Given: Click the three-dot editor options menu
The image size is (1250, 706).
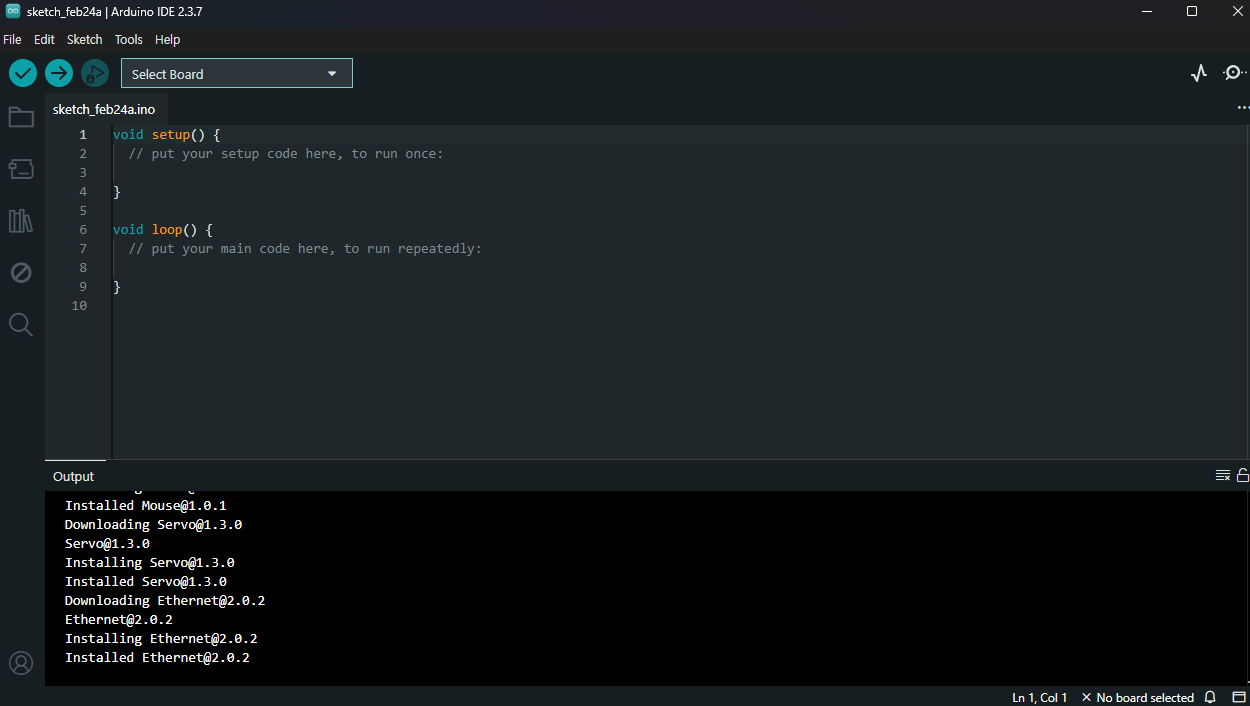Looking at the screenshot, I should pos(1243,107).
